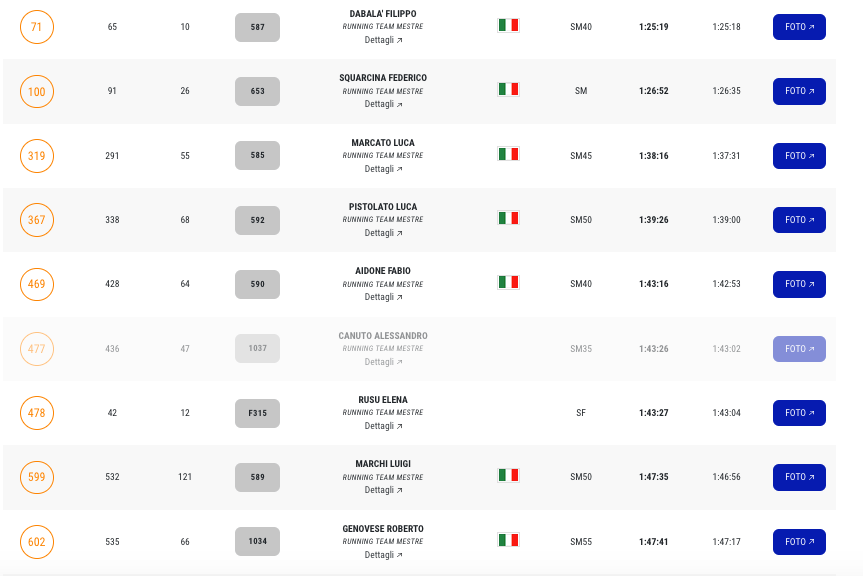Viewport: 863px width, 576px height.
Task: Click runner name Marchi Luigi
Action: pyautogui.click(x=383, y=464)
